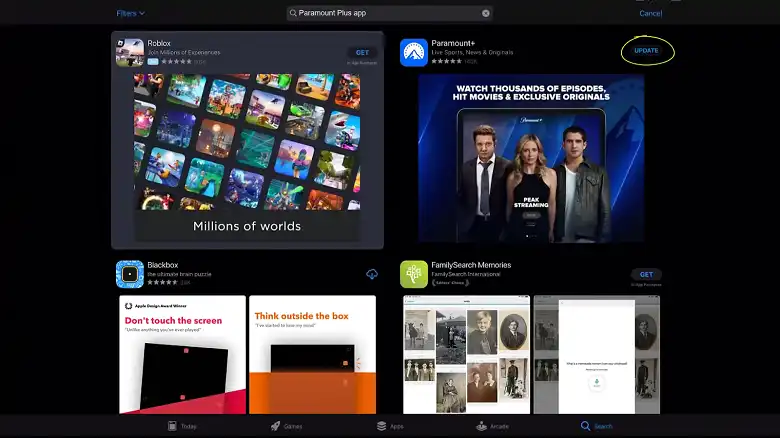780x438 pixels.
Task: Clear the search text with the X icon
Action: pyautogui.click(x=486, y=13)
